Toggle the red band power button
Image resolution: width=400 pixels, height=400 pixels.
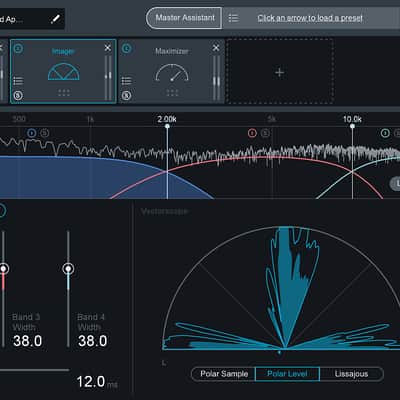[252, 133]
